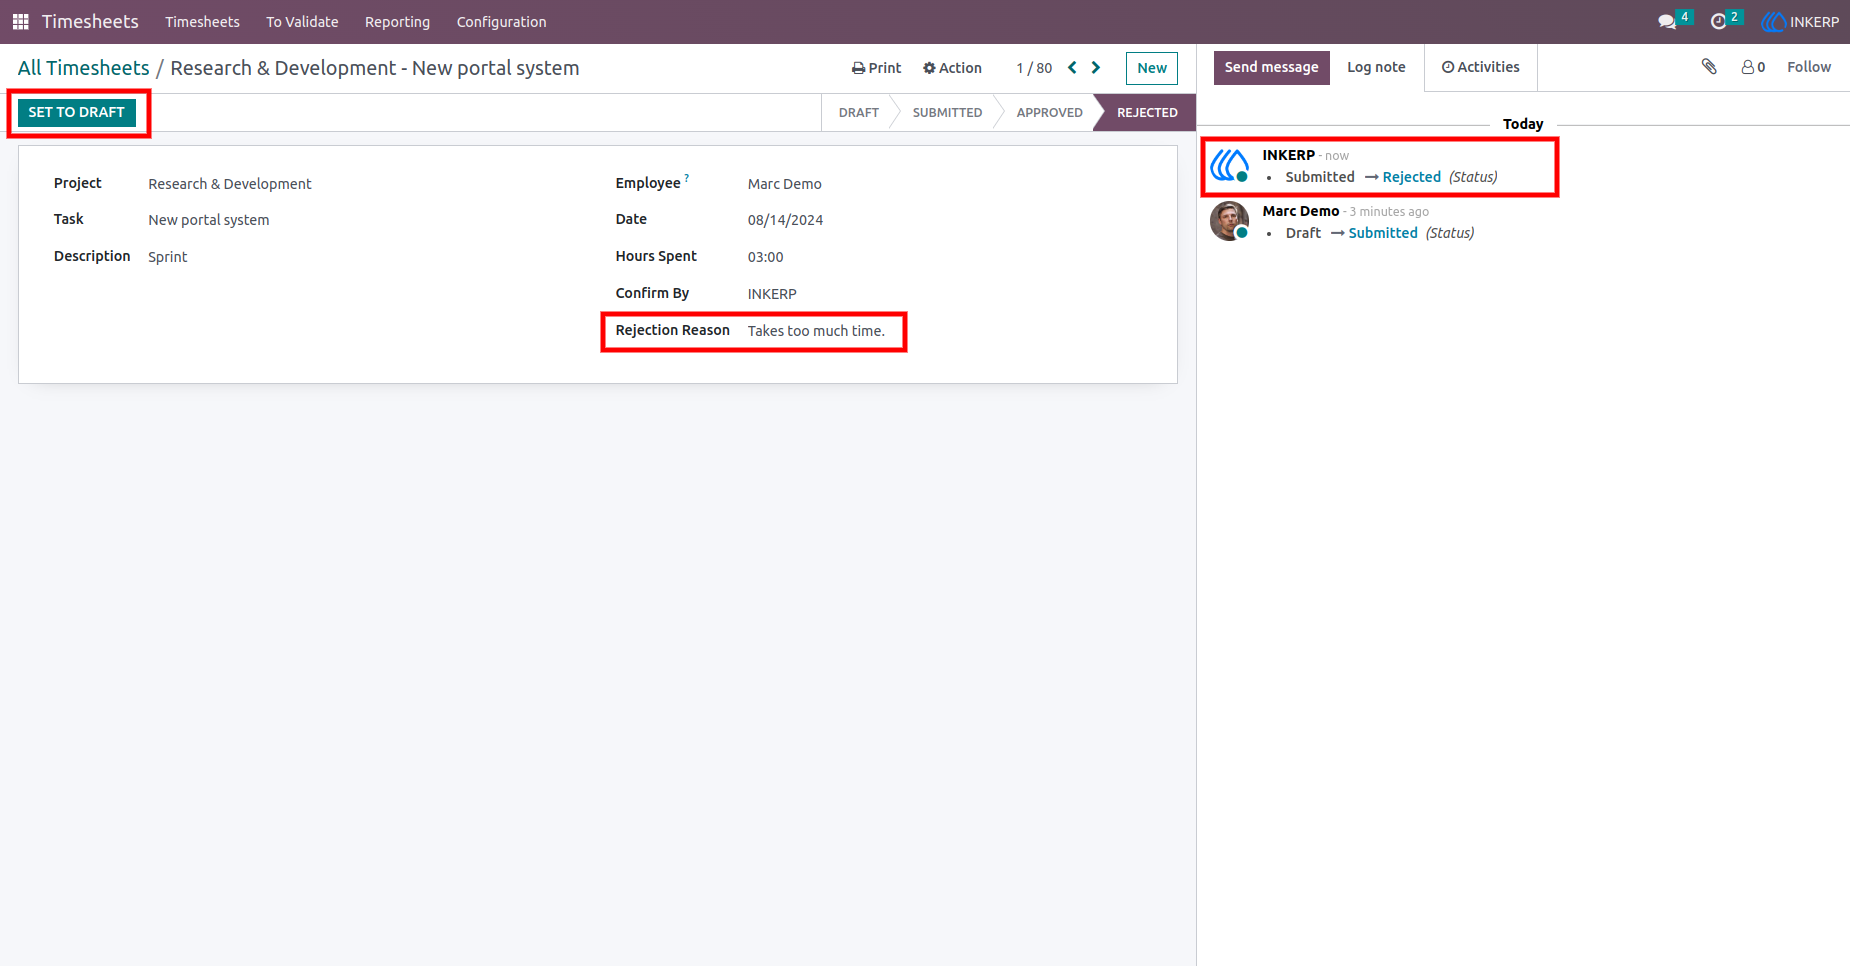Go to previous record arrow
1850x966 pixels.
(1072, 68)
